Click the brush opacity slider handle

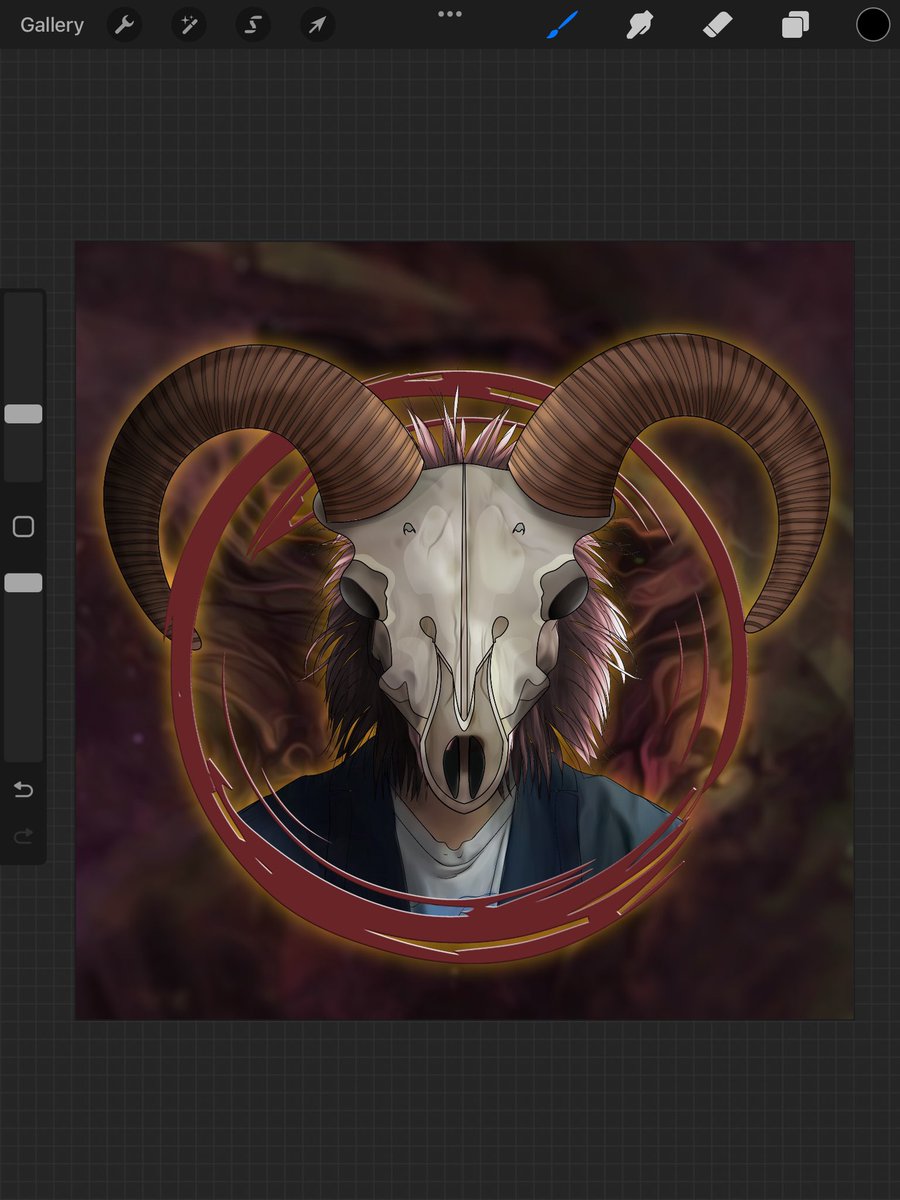(23, 583)
